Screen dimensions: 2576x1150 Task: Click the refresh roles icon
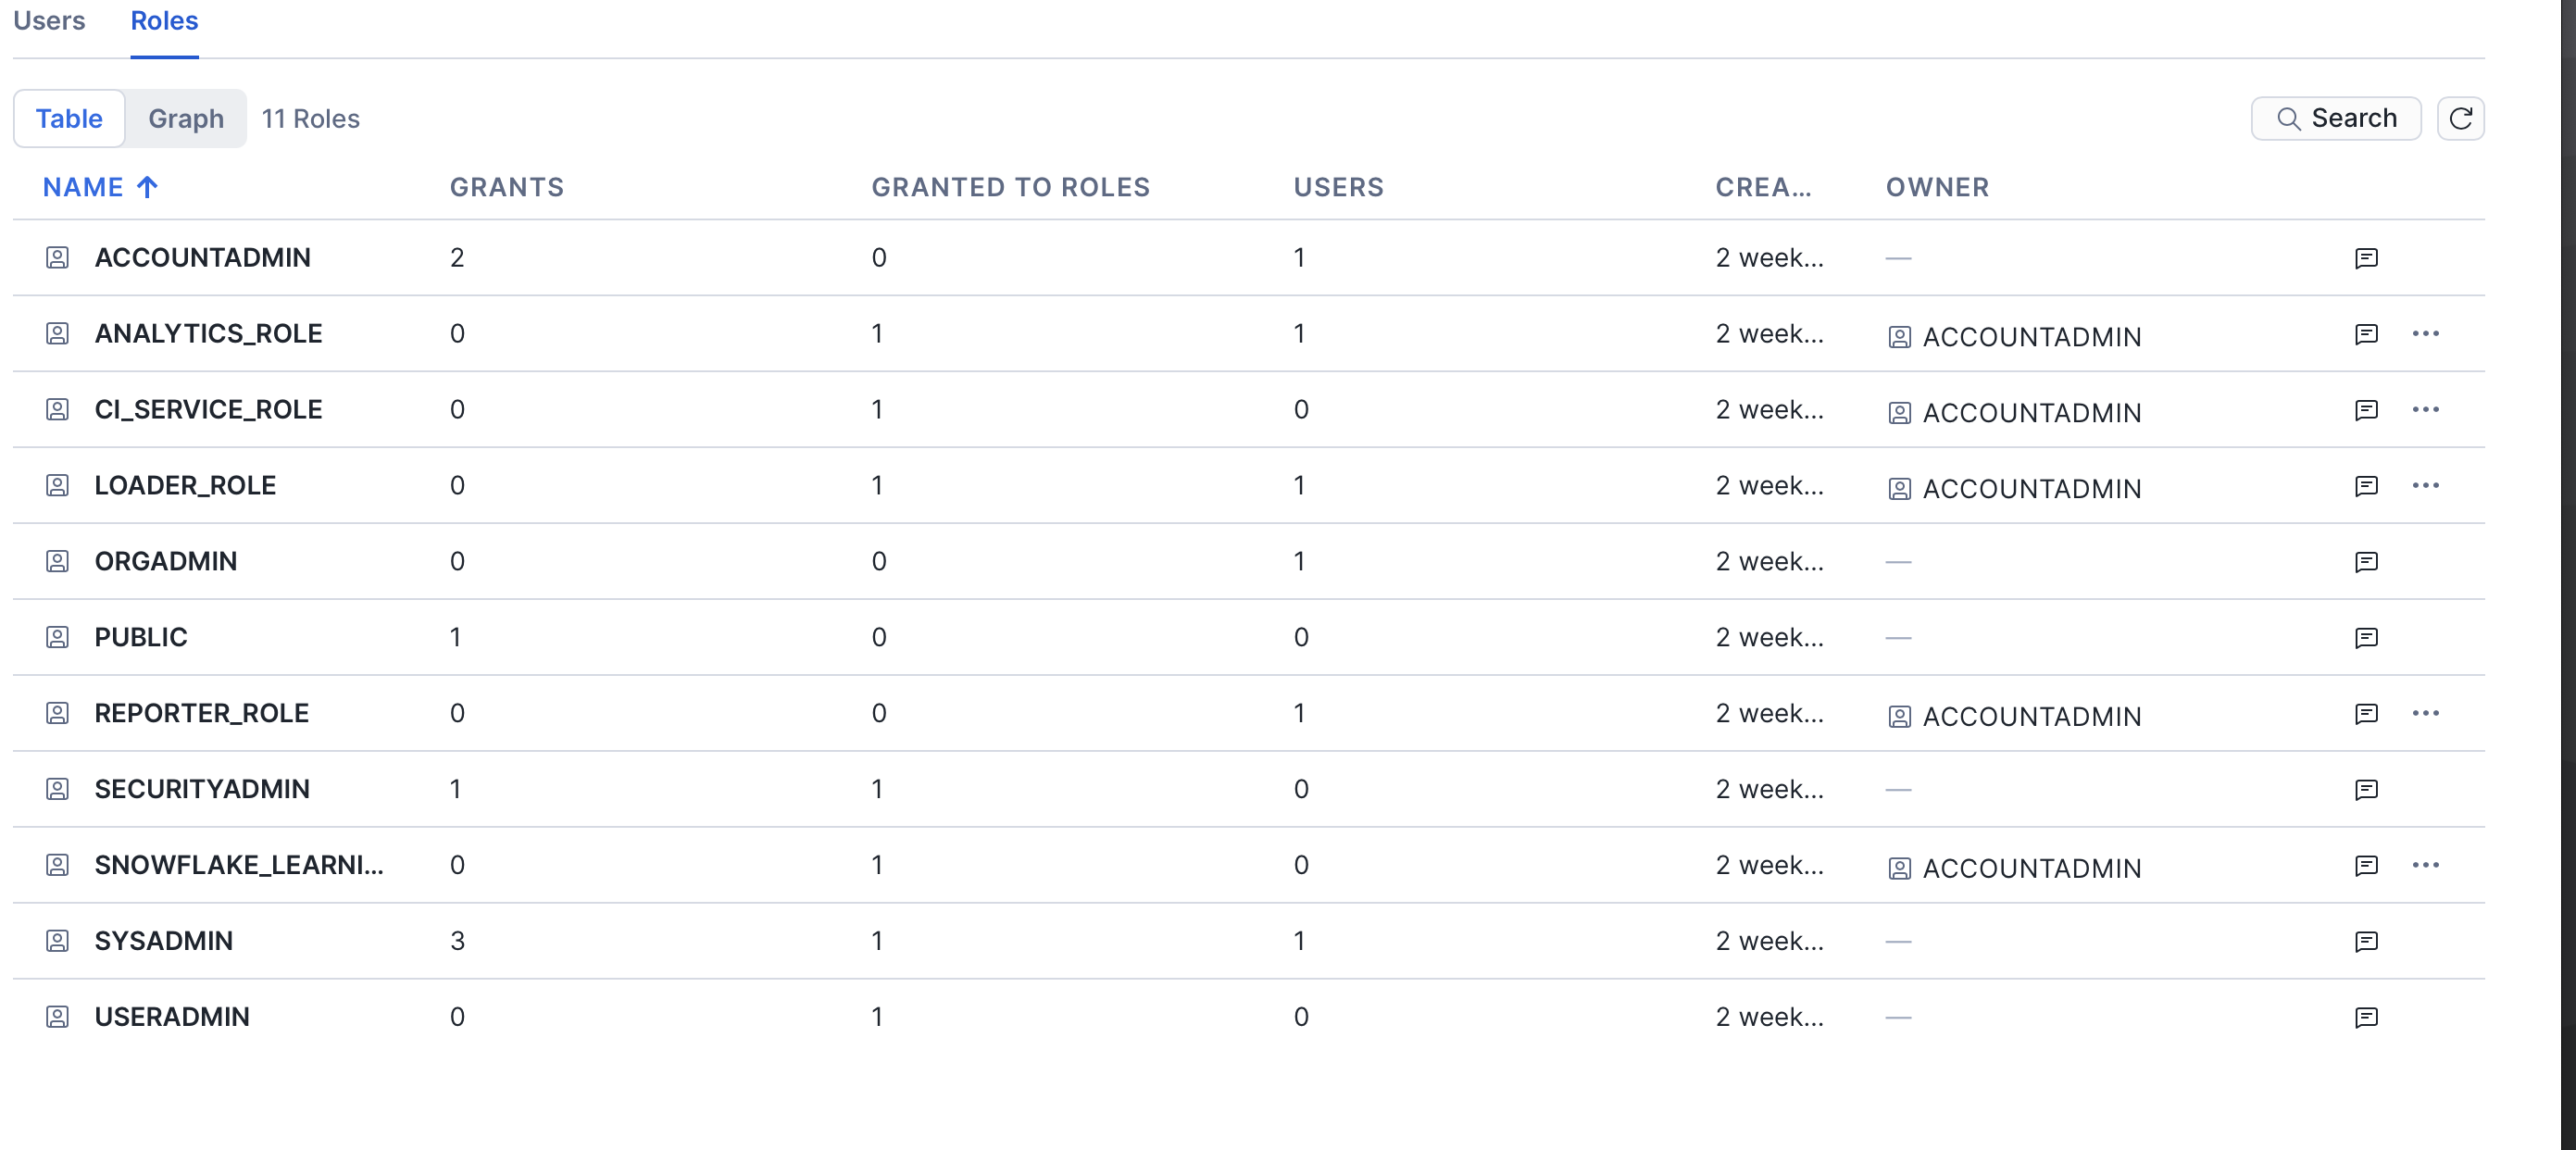click(2460, 119)
